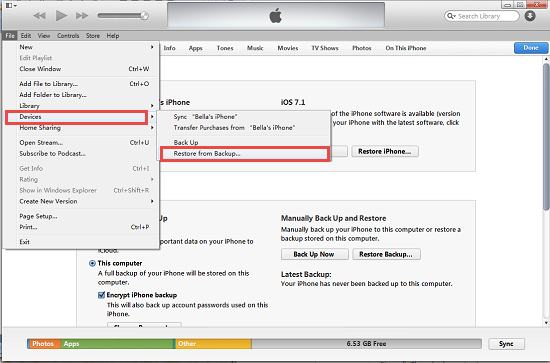This screenshot has height=363, width=550.
Task: Click the Apps segment of storage bar
Action: point(117,344)
